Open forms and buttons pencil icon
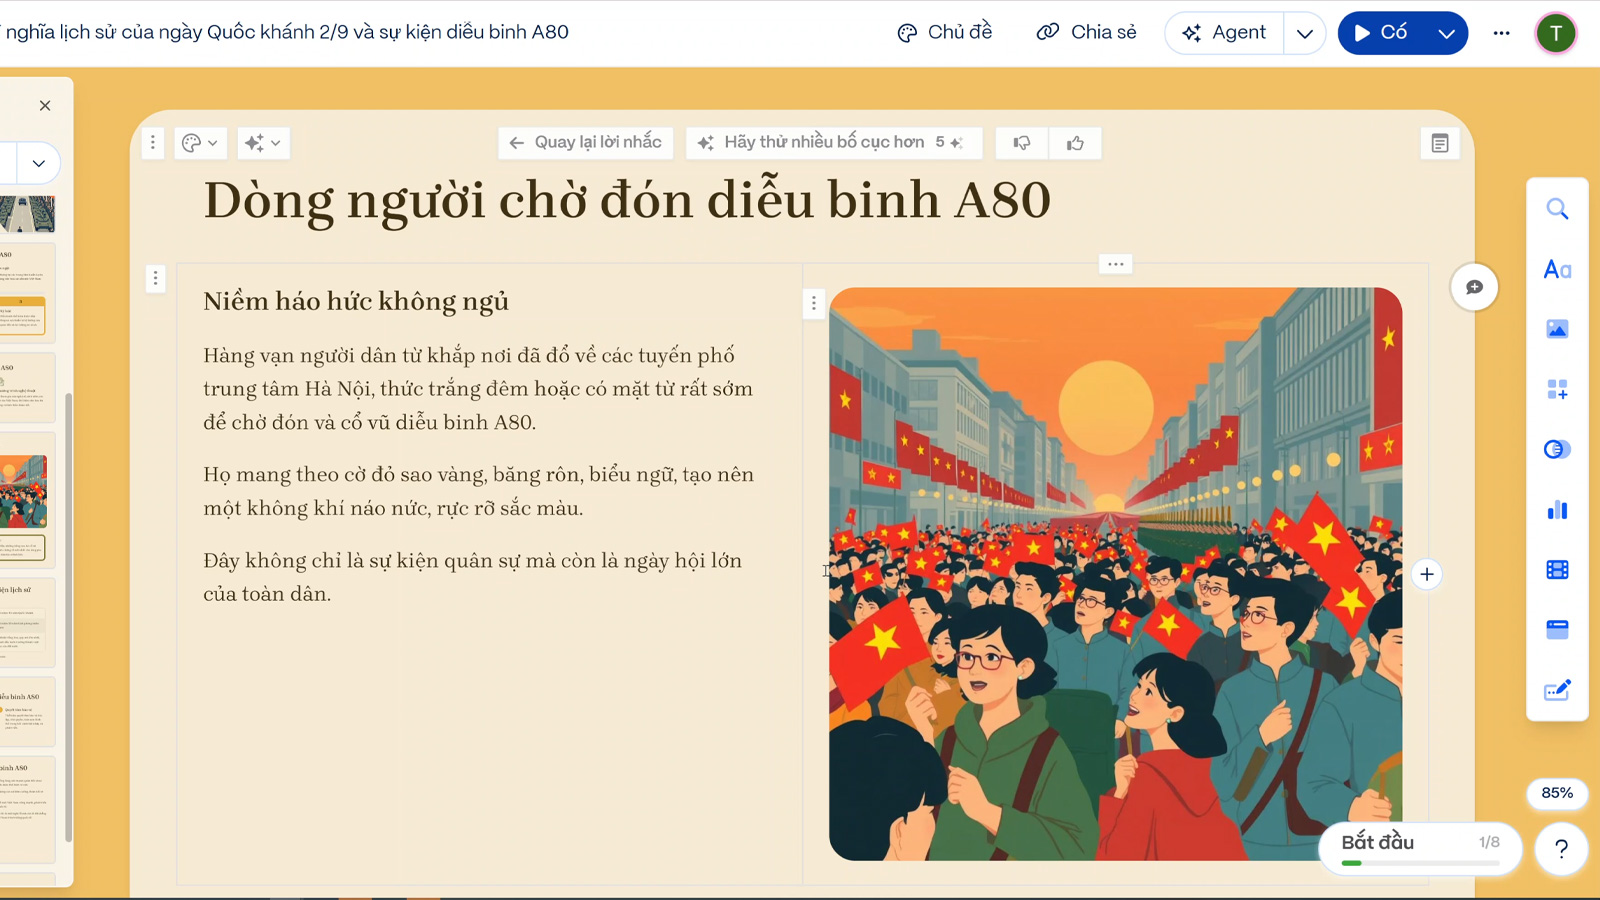This screenshot has width=1600, height=900. [1557, 690]
